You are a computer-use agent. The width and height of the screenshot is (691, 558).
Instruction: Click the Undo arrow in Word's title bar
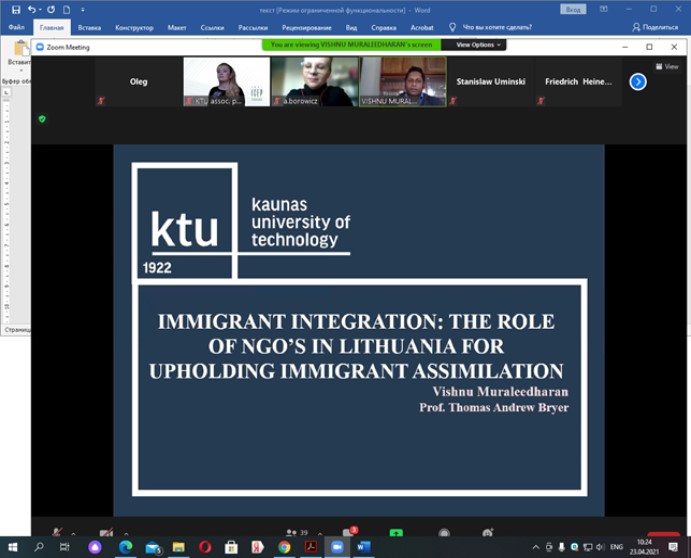point(33,9)
